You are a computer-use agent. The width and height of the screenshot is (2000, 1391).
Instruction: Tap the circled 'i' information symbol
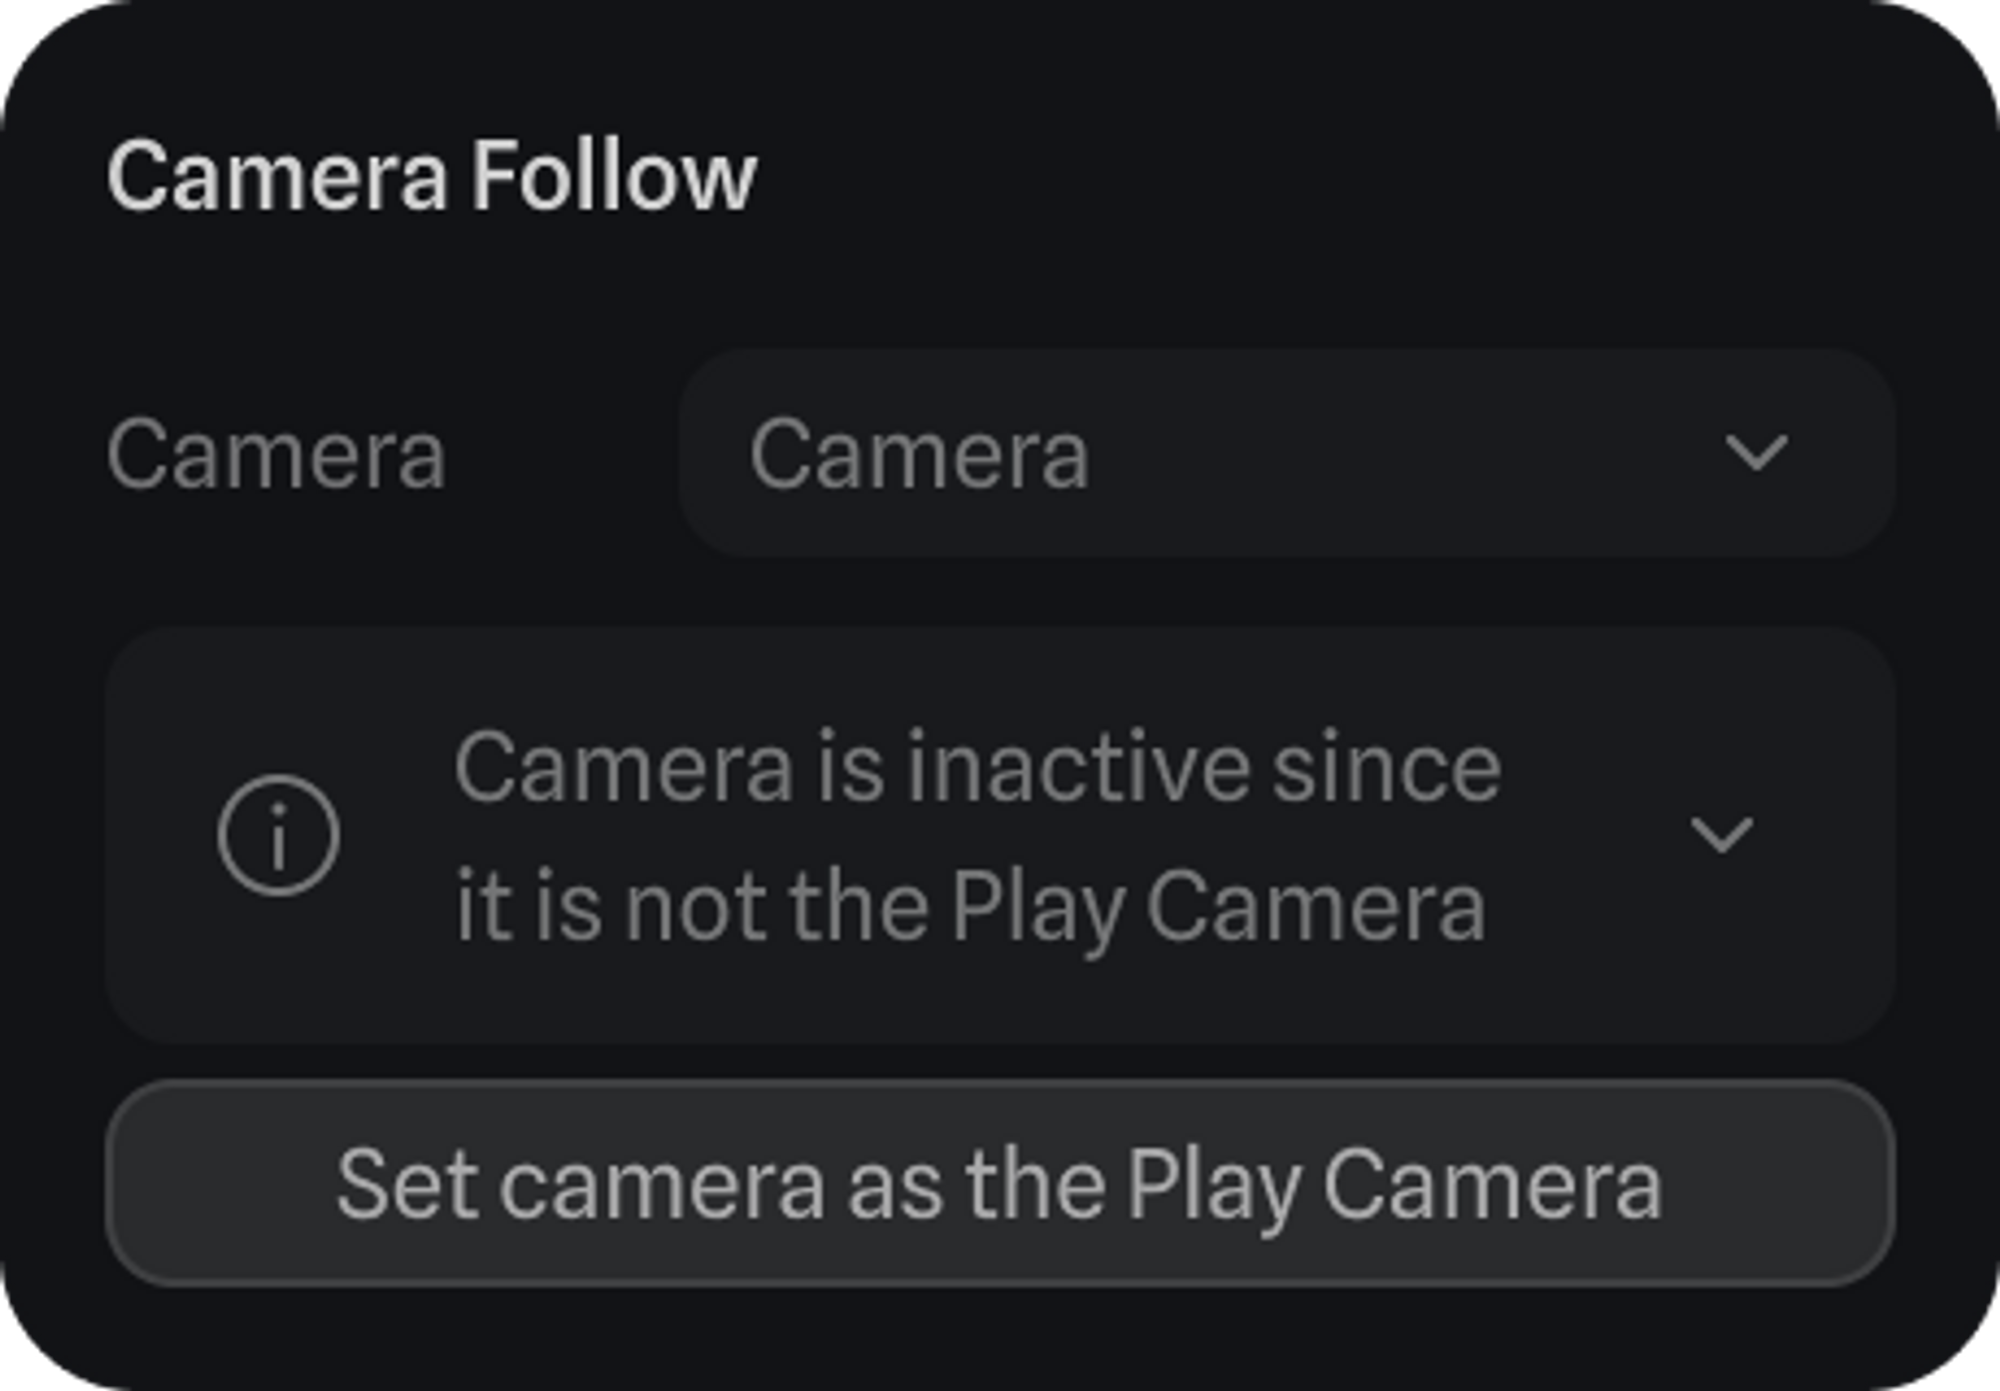tap(278, 835)
